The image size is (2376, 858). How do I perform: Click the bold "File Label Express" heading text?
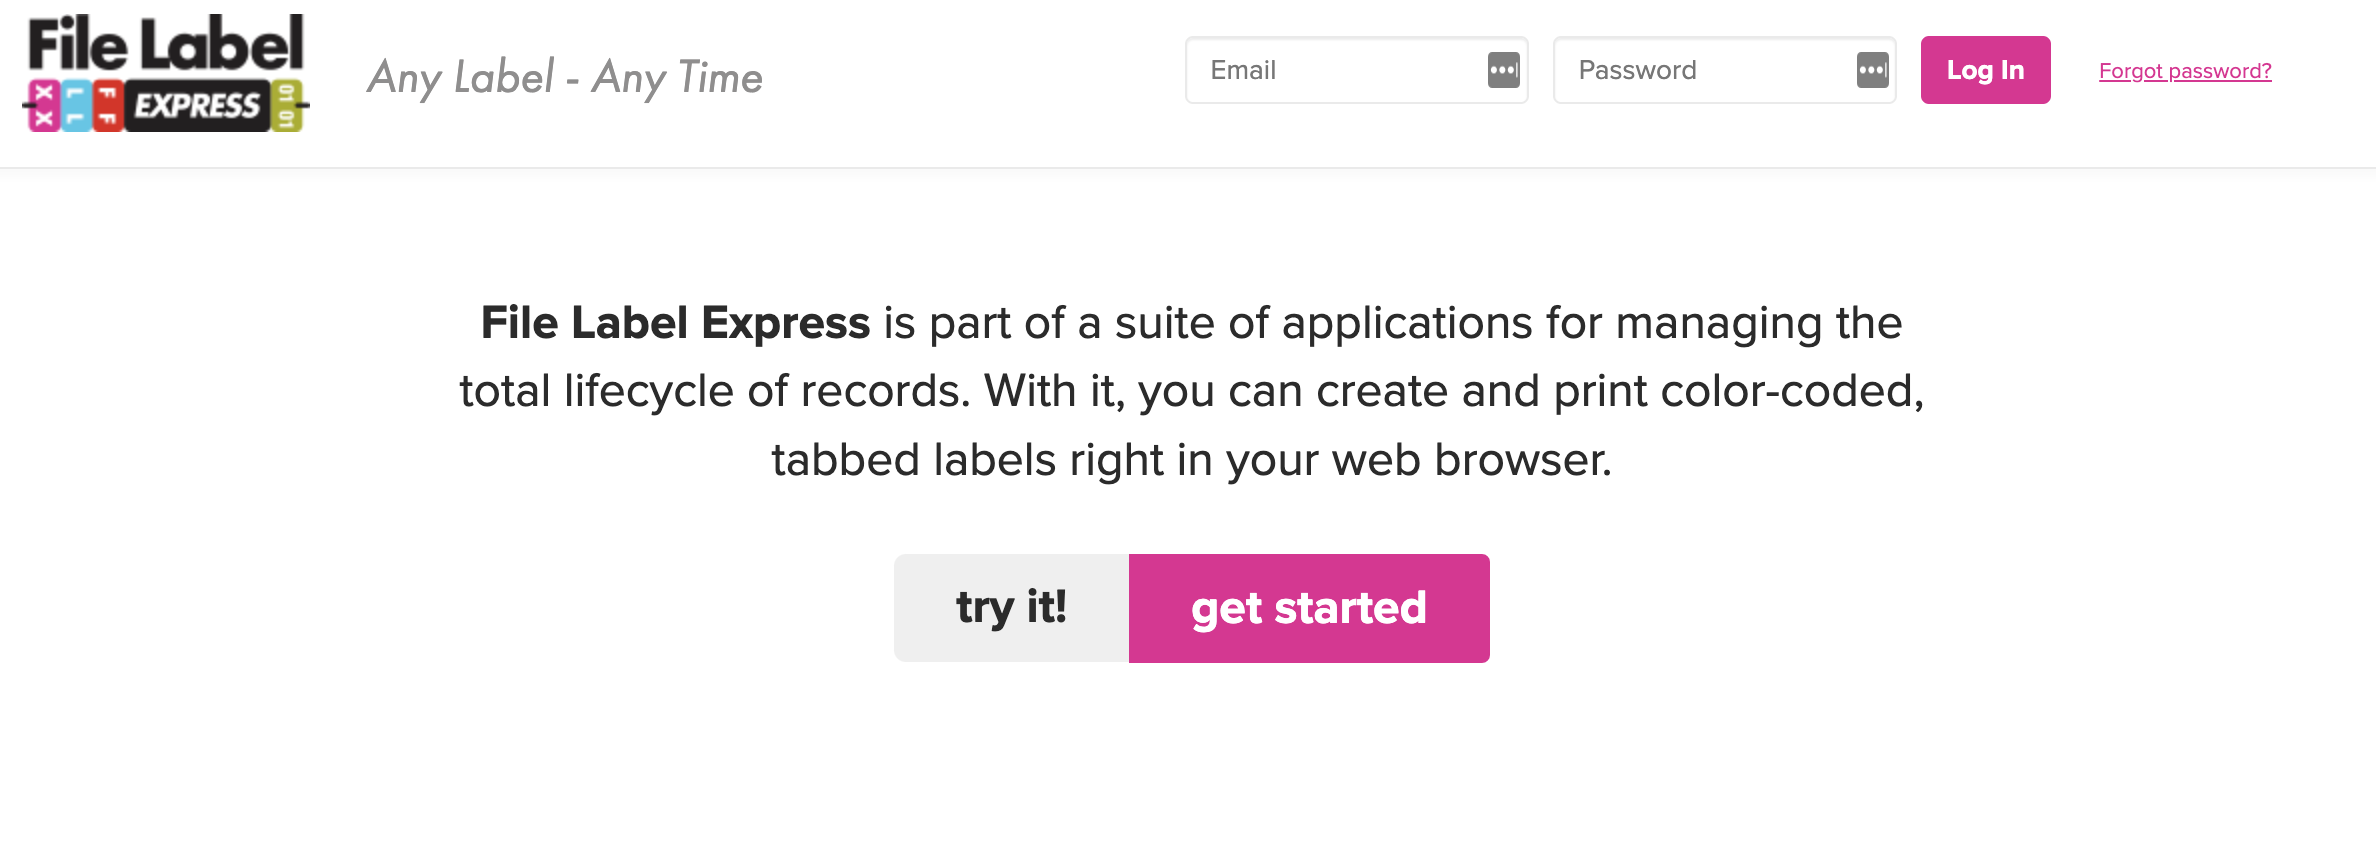(x=675, y=323)
